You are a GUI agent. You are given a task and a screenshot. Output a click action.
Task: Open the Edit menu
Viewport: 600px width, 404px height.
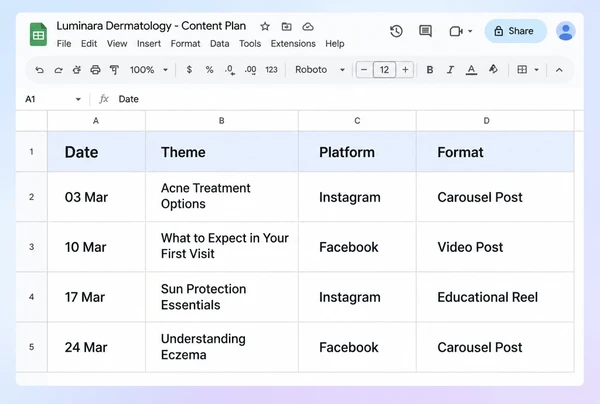(x=89, y=44)
